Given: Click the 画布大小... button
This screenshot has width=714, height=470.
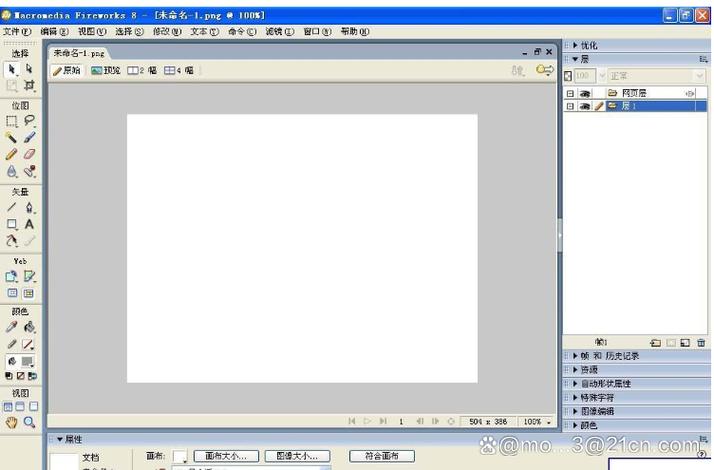Looking at the screenshot, I should coord(226,456).
